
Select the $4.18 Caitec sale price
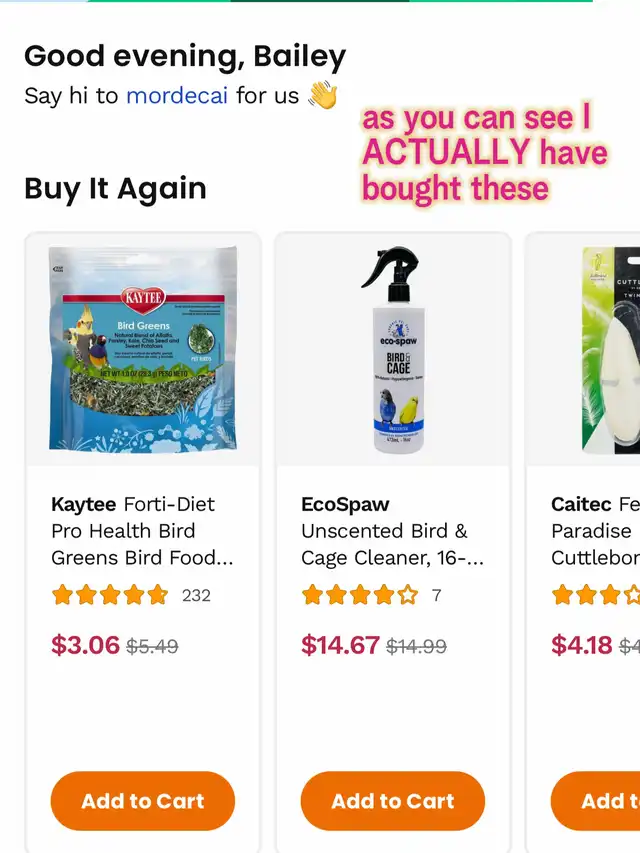tap(582, 645)
